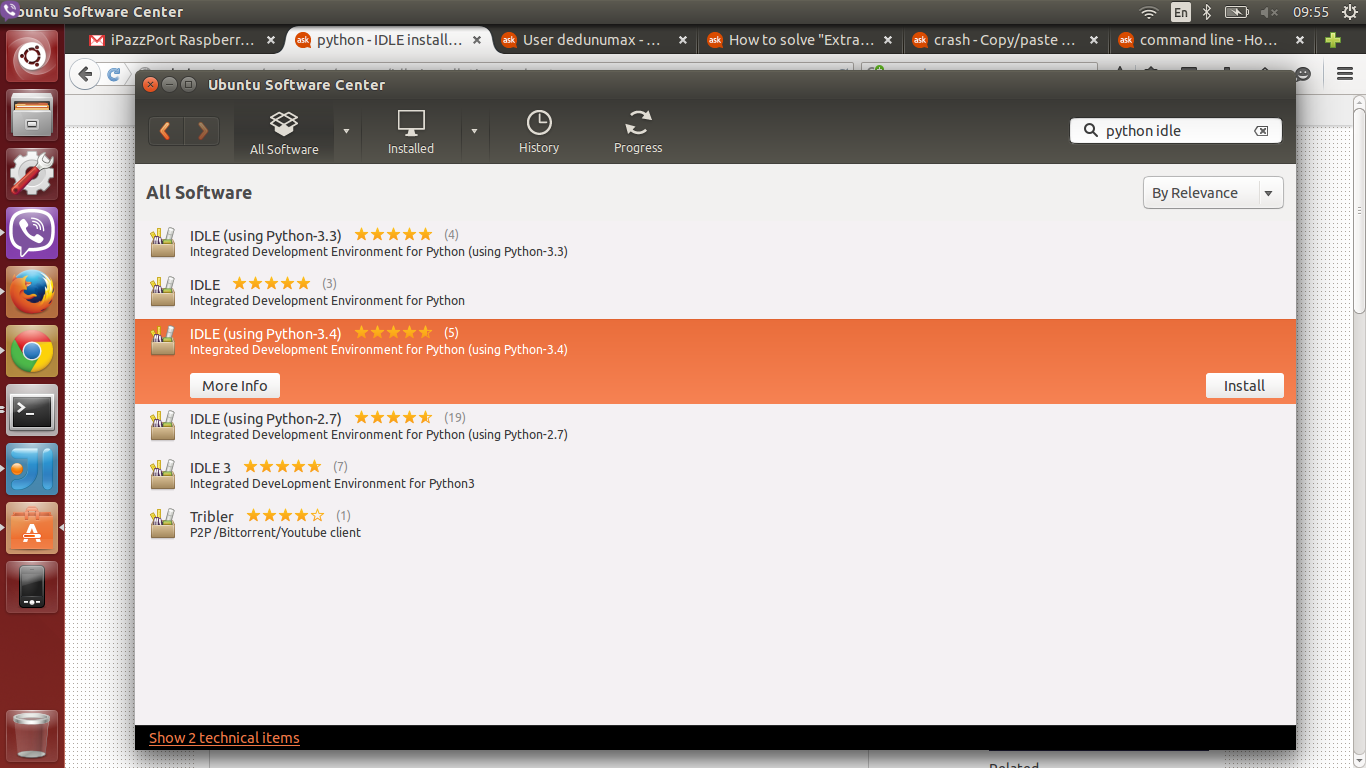Open the session gear menu in top panel
The image size is (1366, 768).
tap(1350, 12)
